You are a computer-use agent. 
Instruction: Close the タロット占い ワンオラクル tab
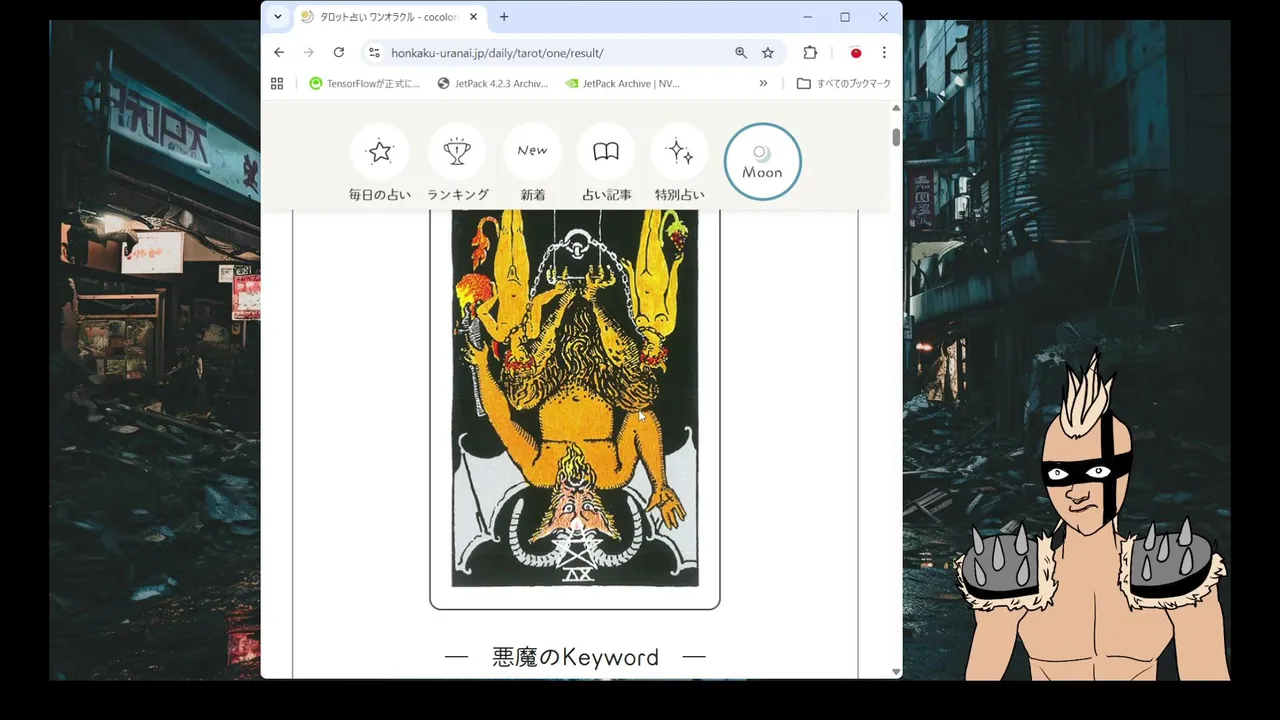click(473, 17)
